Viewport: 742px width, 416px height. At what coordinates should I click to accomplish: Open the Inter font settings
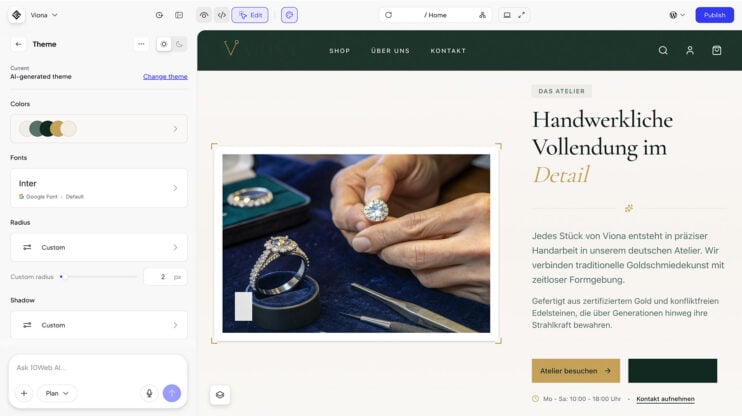pos(99,188)
